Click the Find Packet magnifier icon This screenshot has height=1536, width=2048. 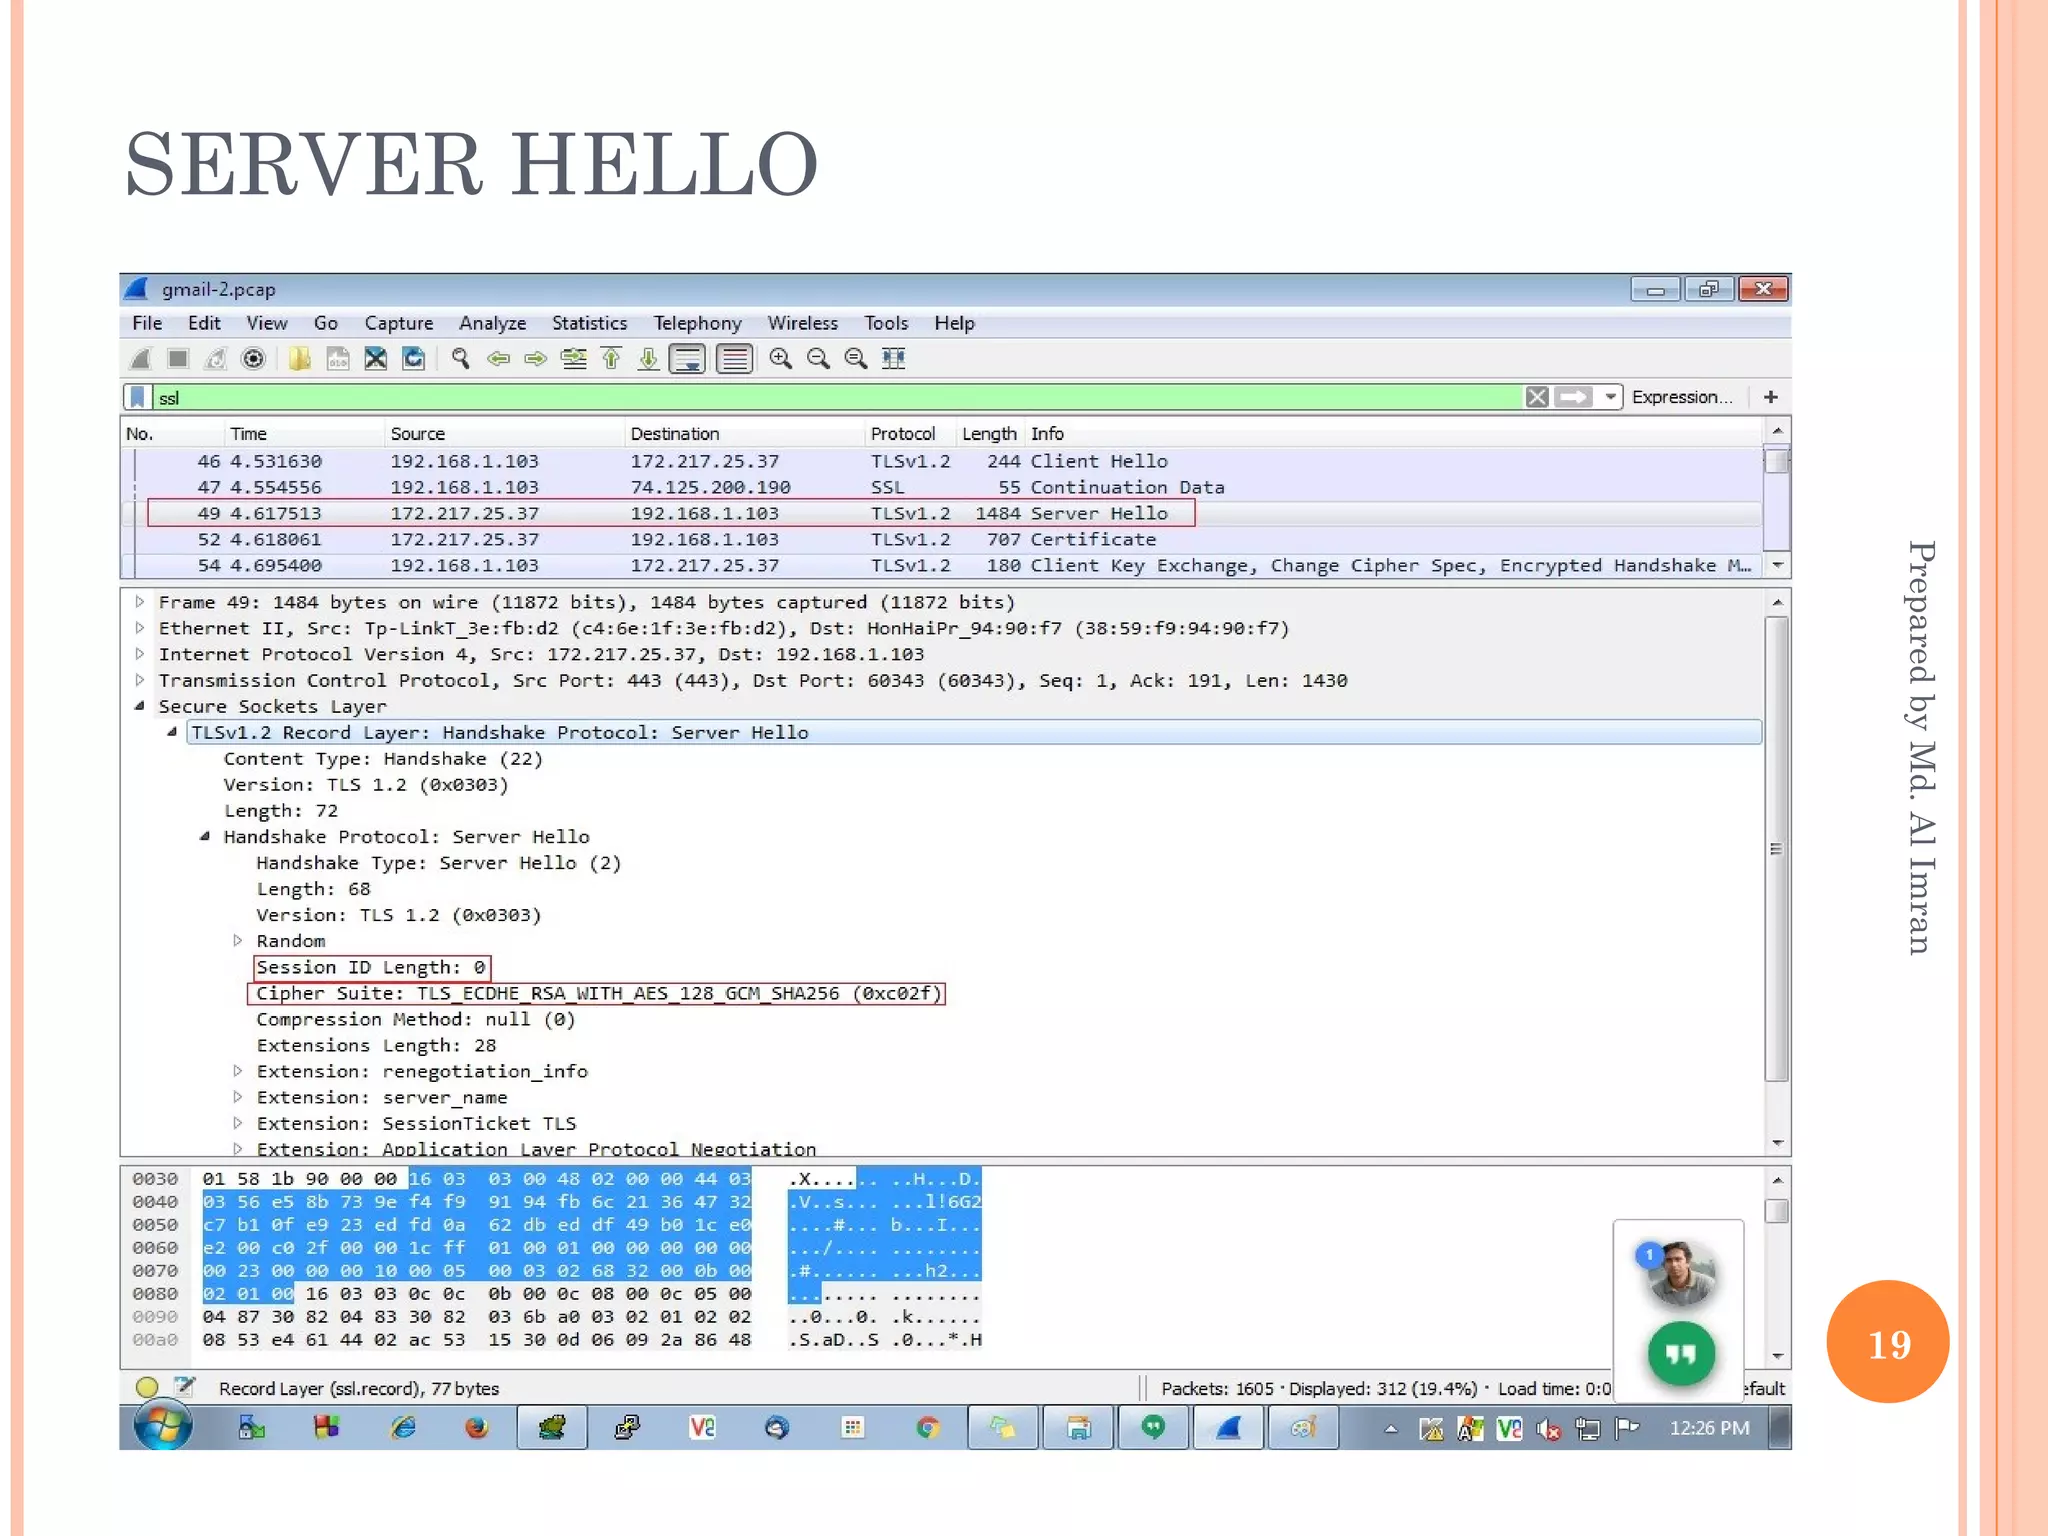460,359
